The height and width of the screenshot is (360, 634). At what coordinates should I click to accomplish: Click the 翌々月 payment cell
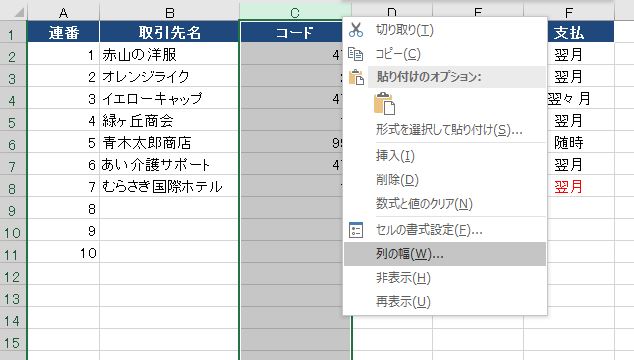coord(581,98)
